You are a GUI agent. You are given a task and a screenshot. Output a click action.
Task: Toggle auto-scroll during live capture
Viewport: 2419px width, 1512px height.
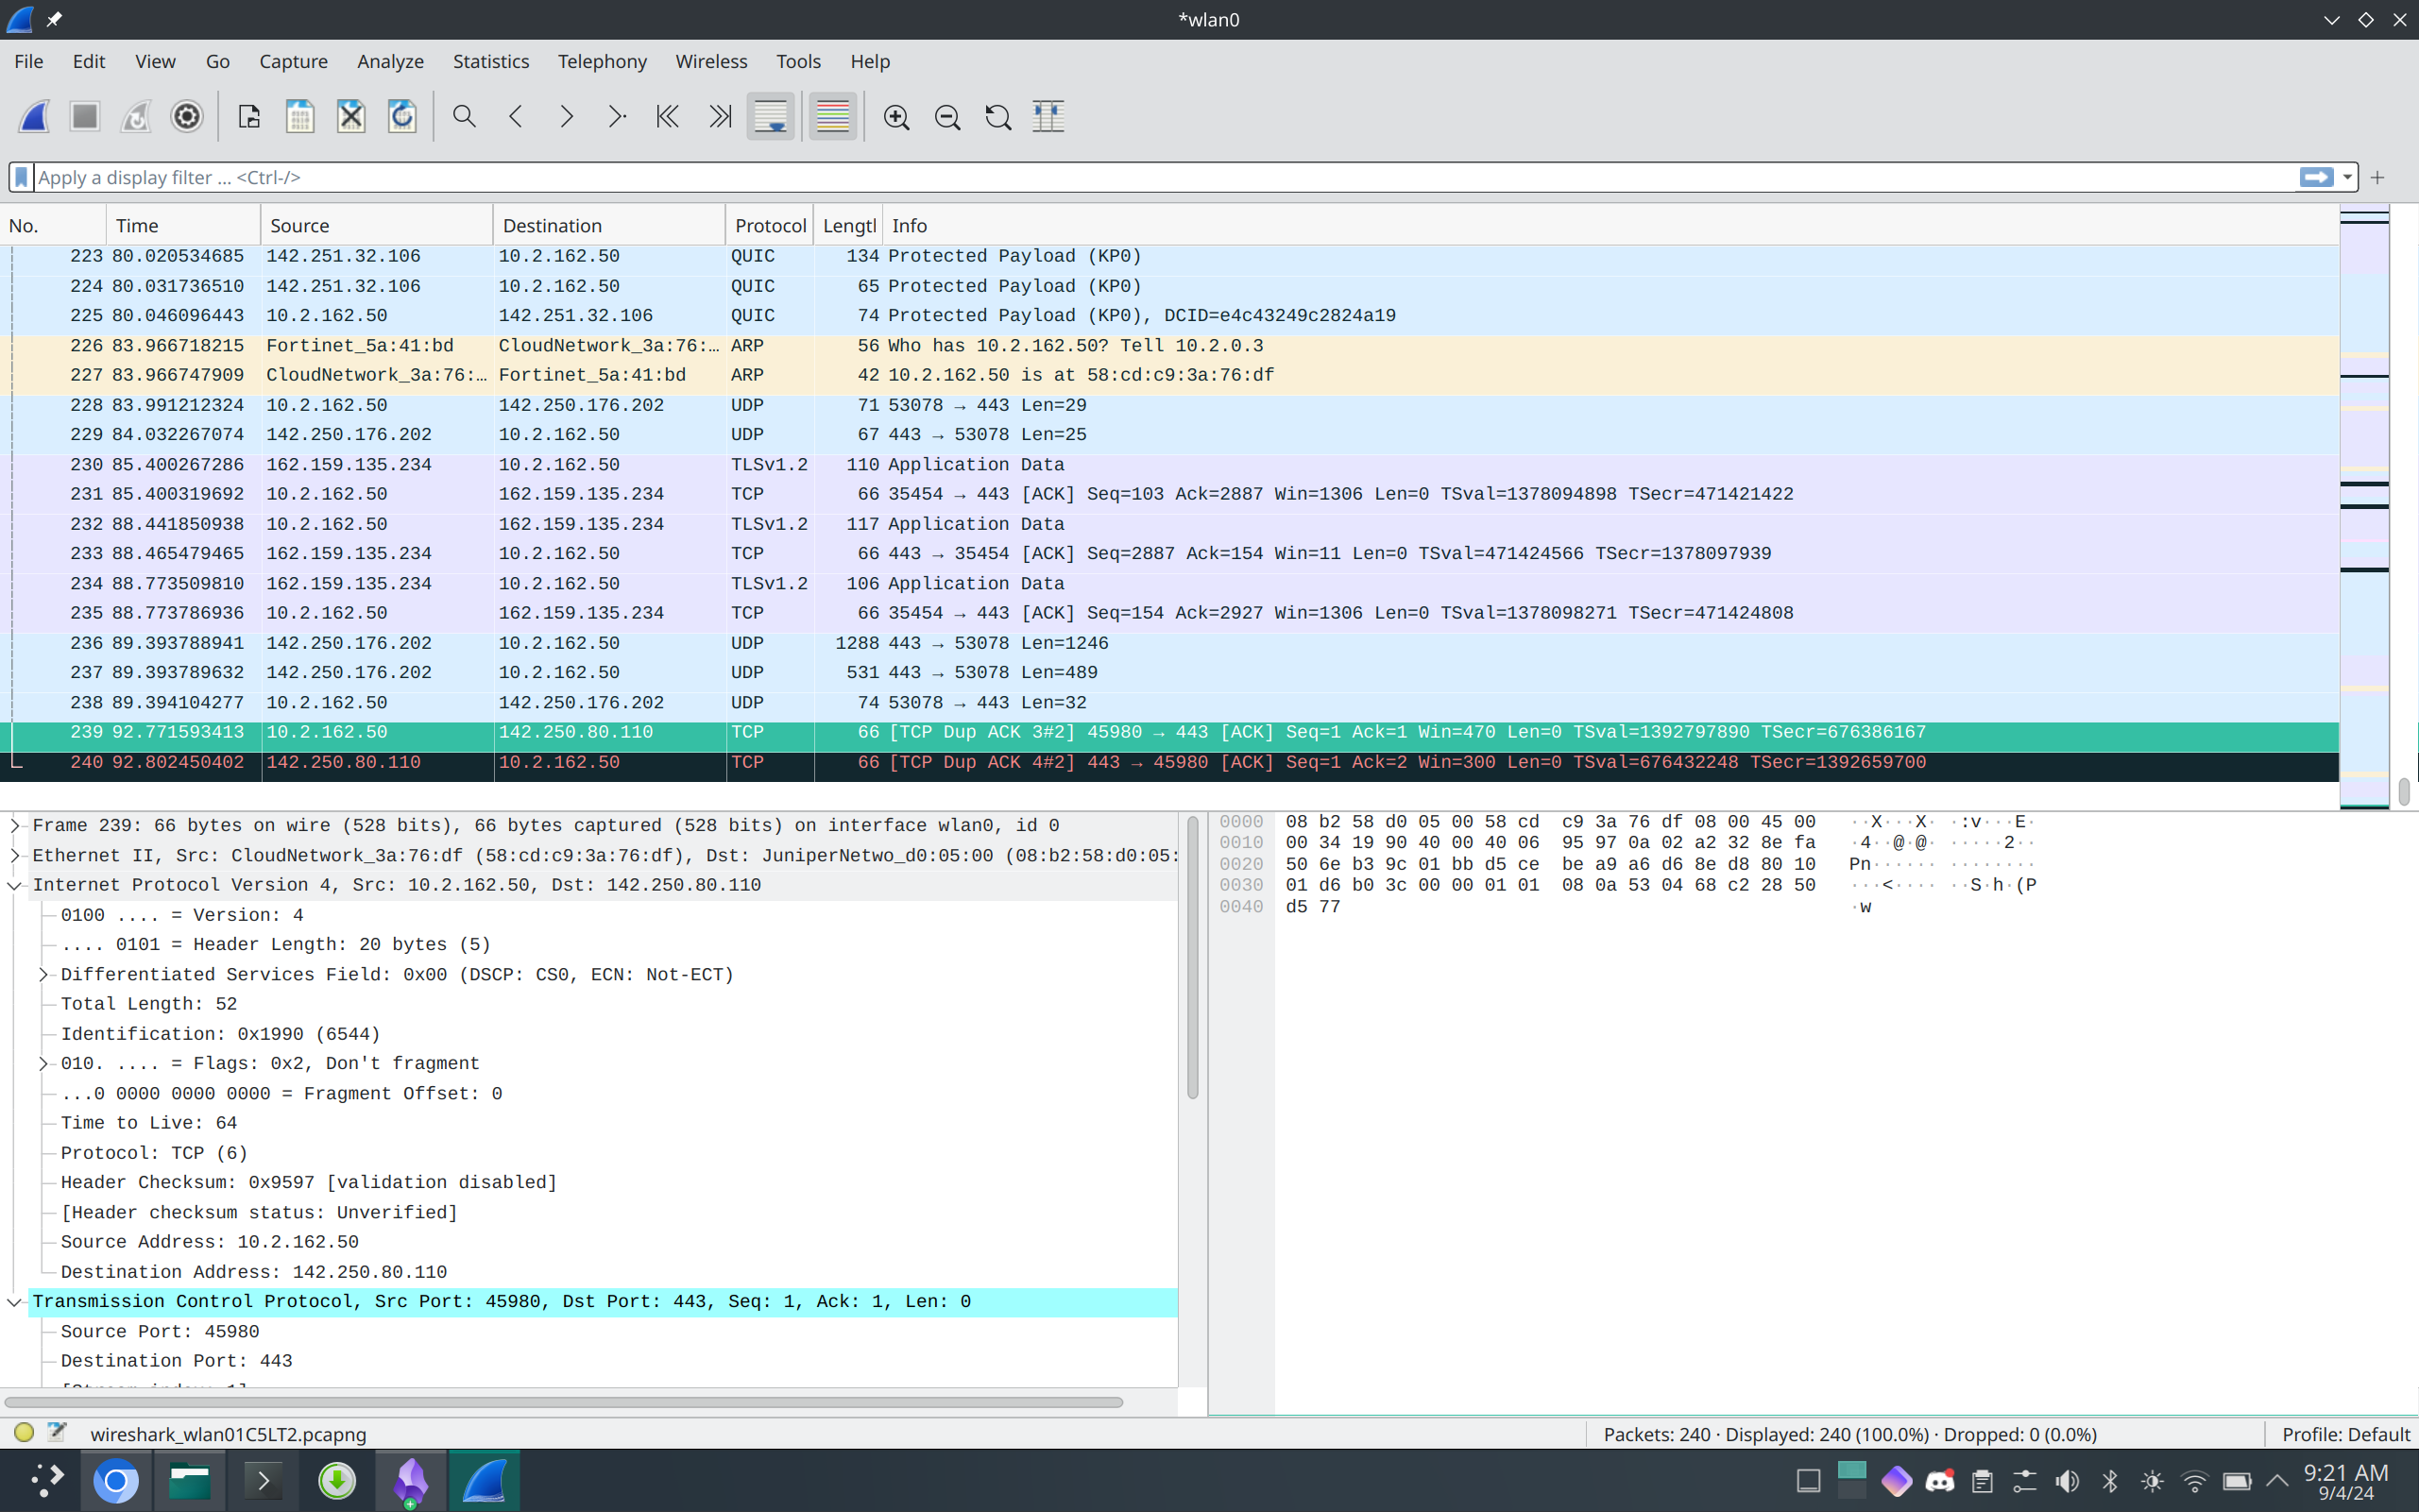click(x=770, y=117)
